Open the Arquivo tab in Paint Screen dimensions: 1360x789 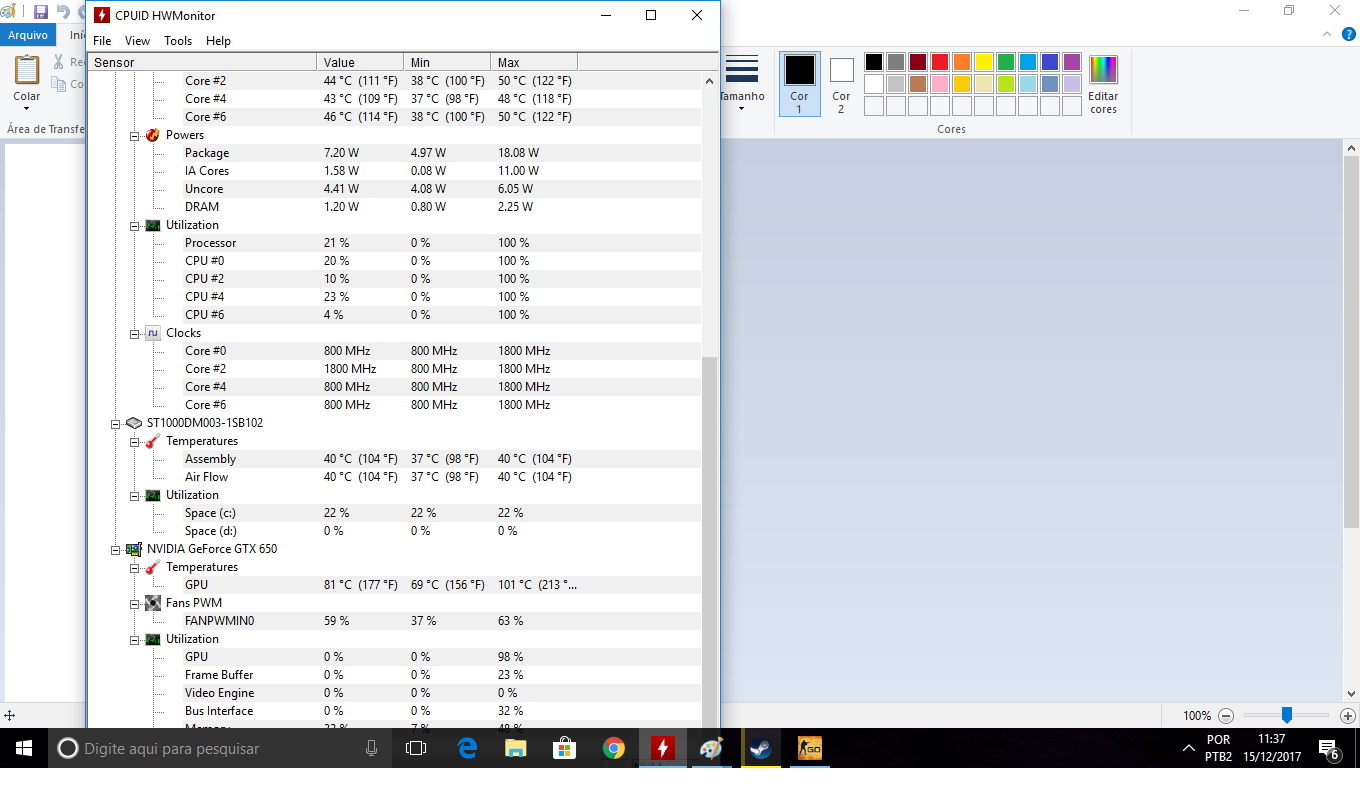point(29,34)
